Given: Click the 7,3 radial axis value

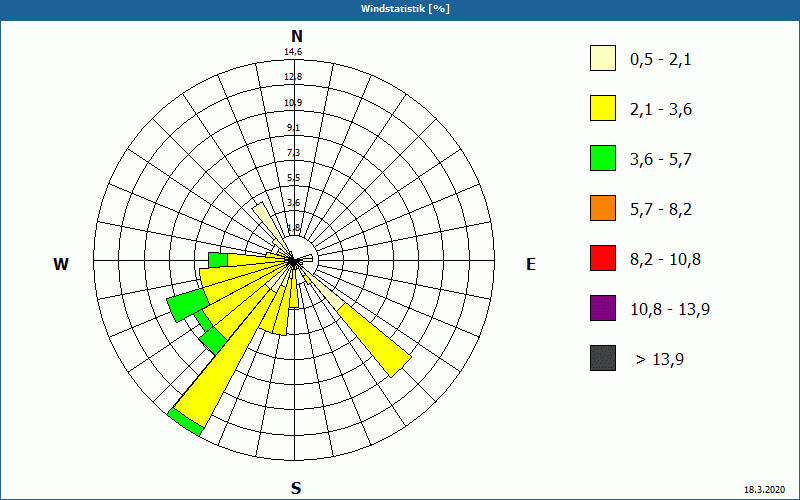Looking at the screenshot, I should (x=293, y=153).
